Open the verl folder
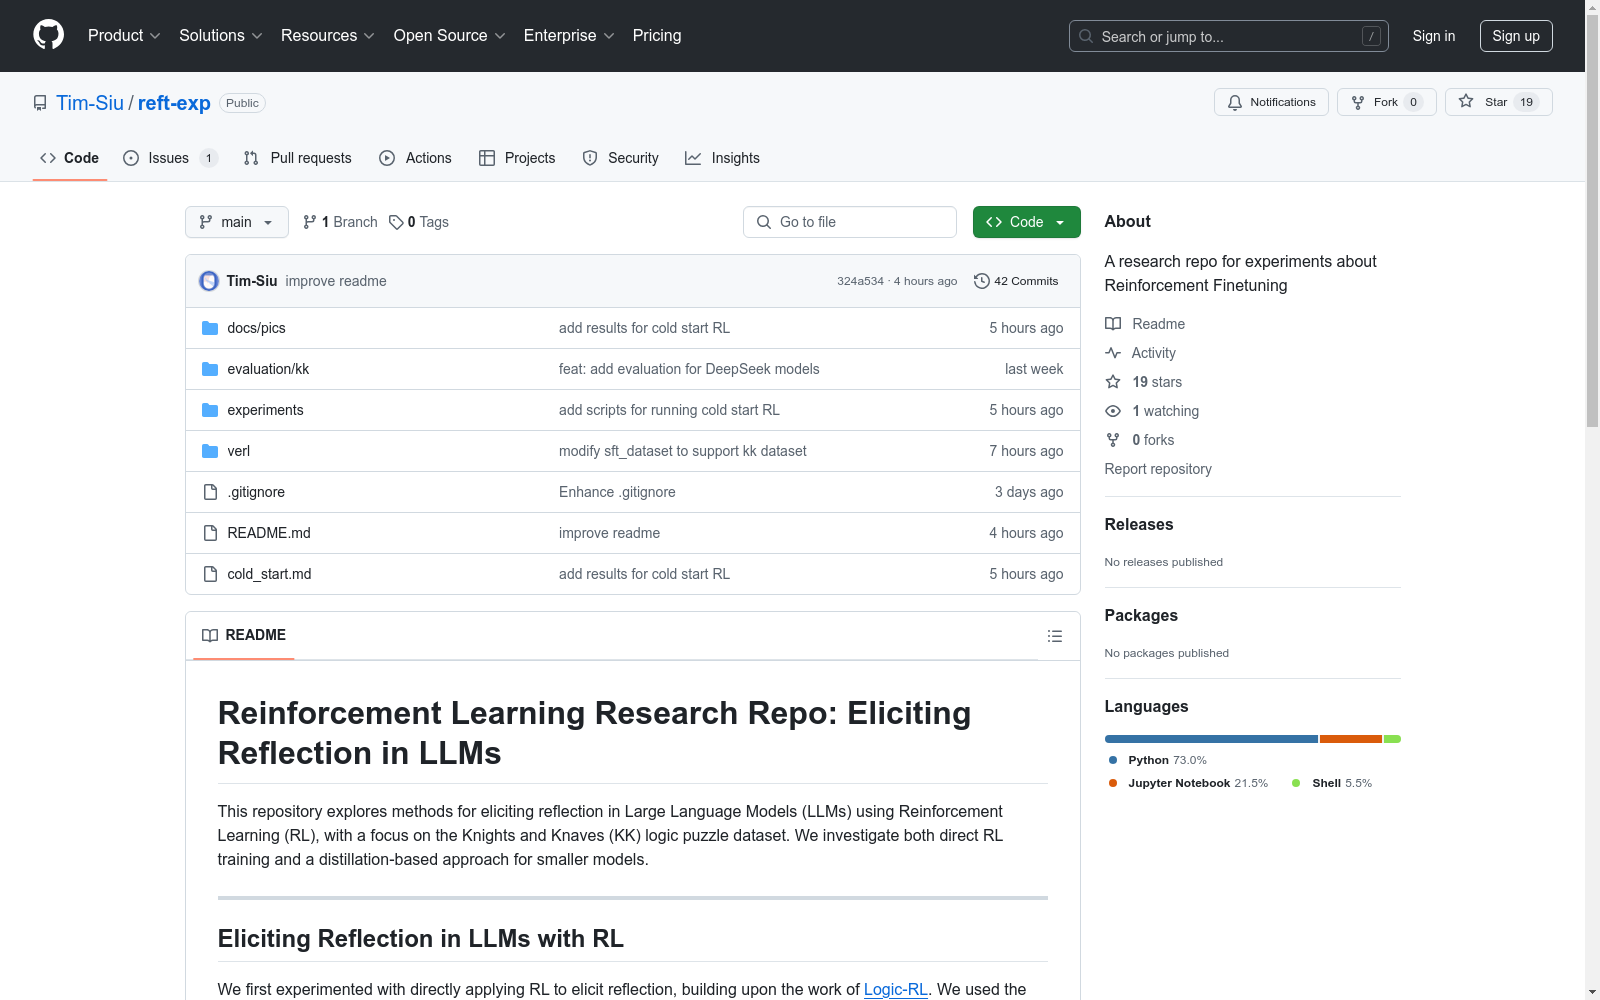The width and height of the screenshot is (1600, 1000). (x=238, y=451)
